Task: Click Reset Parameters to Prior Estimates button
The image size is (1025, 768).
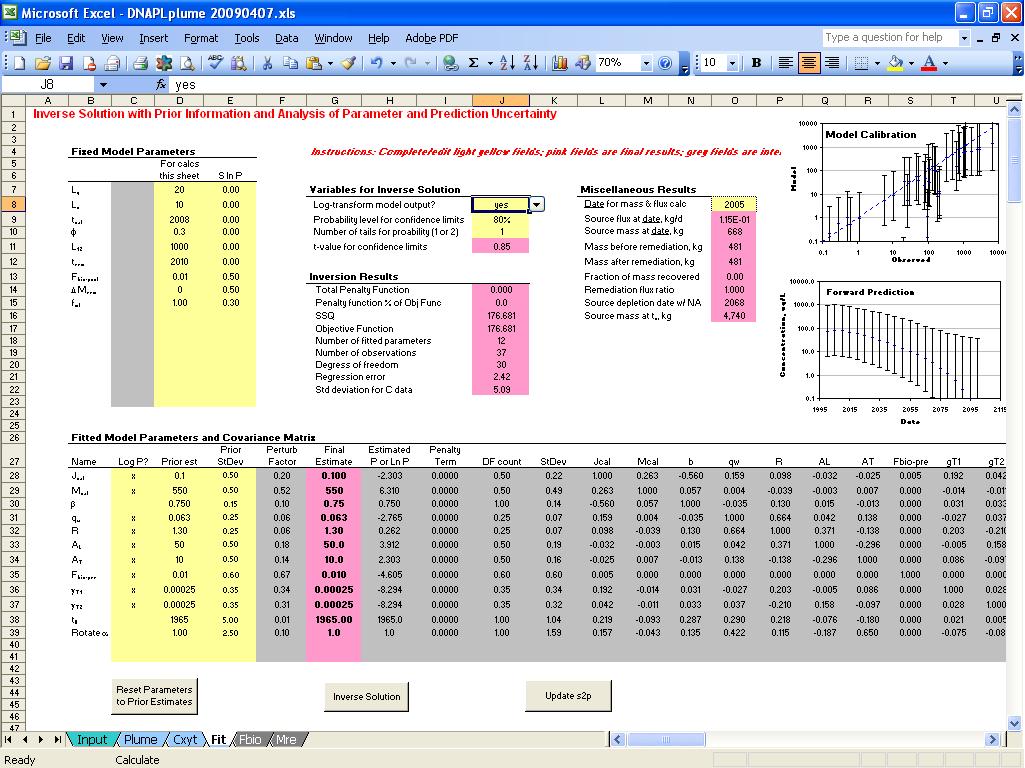Action: tap(154, 695)
